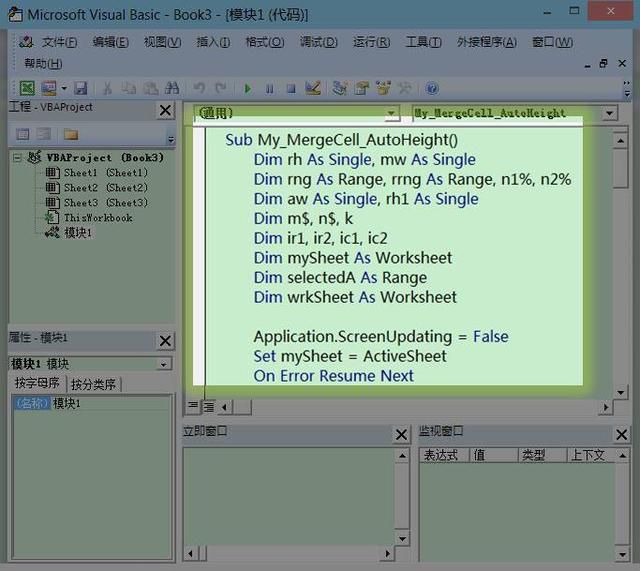Open the 编辑(E) menu

(110, 42)
